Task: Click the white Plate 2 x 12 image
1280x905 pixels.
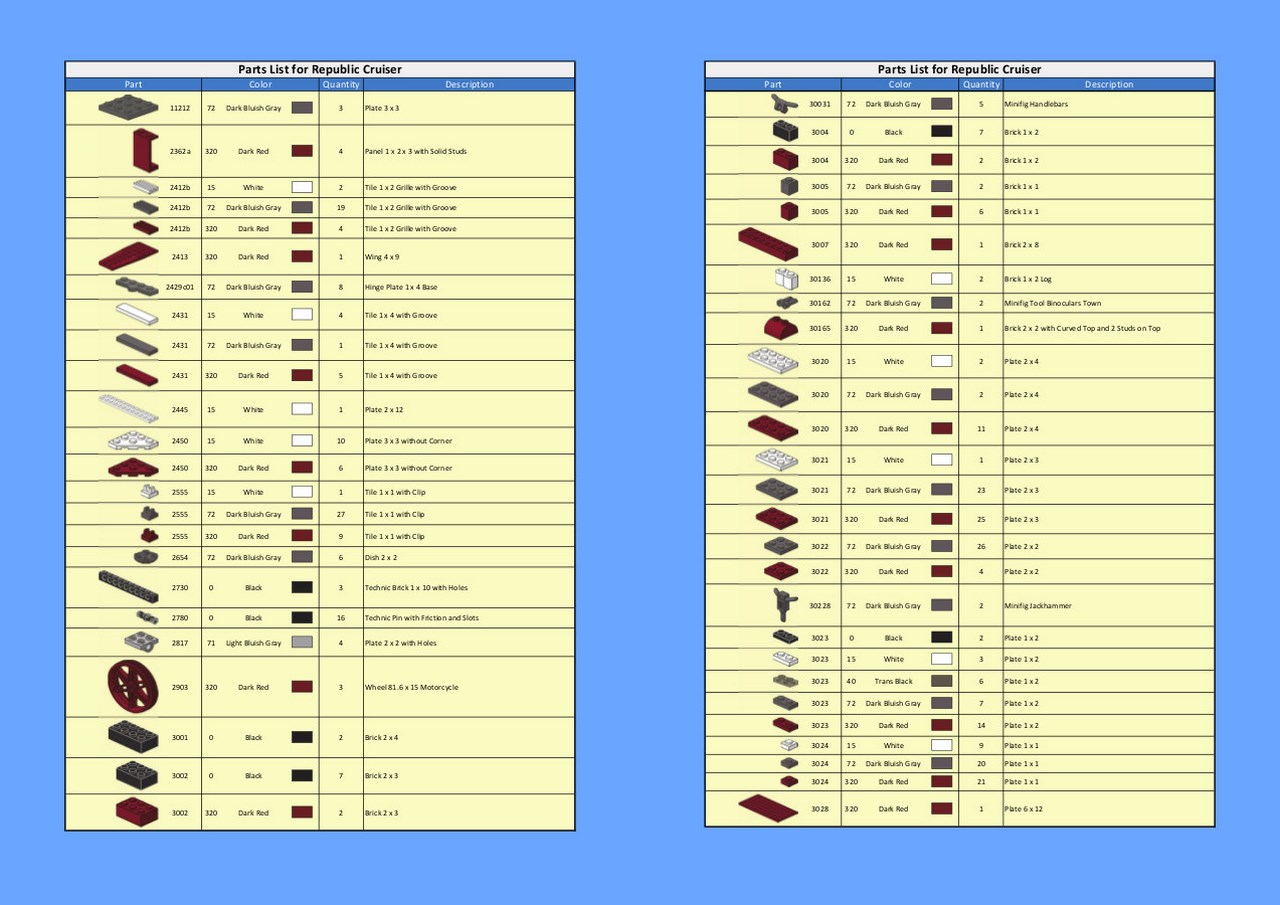Action: point(129,409)
